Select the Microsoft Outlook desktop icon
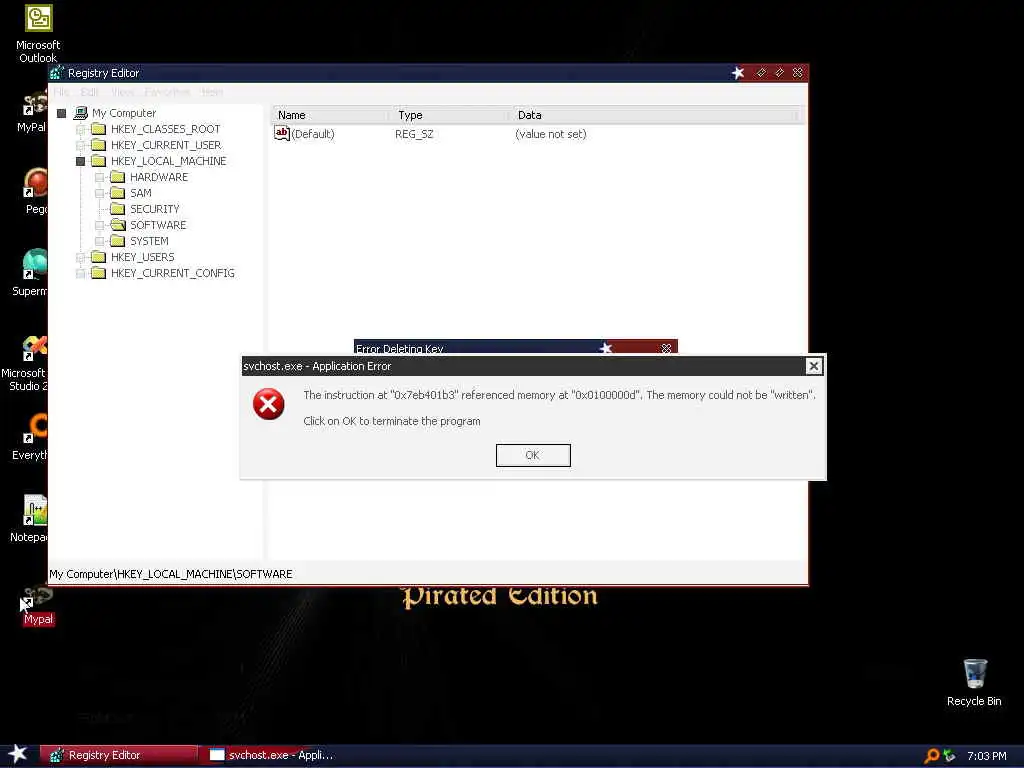1024x768 pixels. (x=38, y=33)
